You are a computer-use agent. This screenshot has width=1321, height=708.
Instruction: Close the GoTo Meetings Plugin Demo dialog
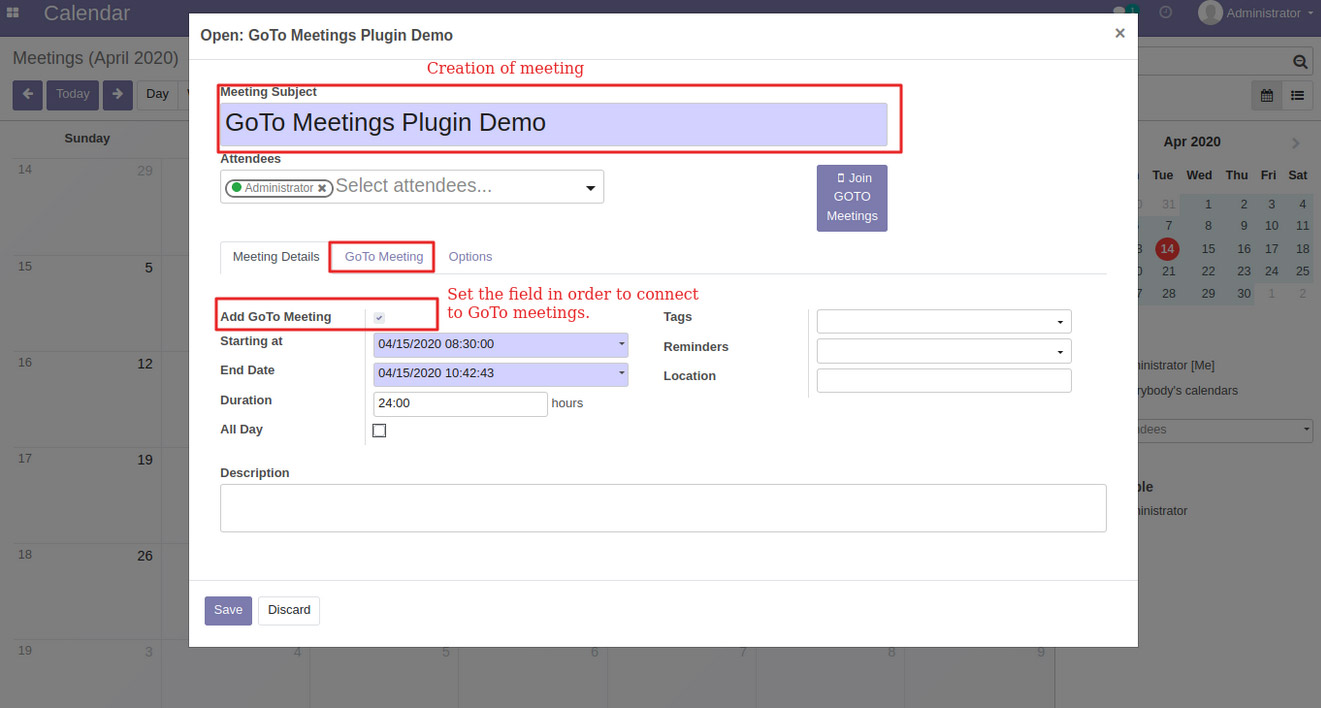click(x=1120, y=33)
